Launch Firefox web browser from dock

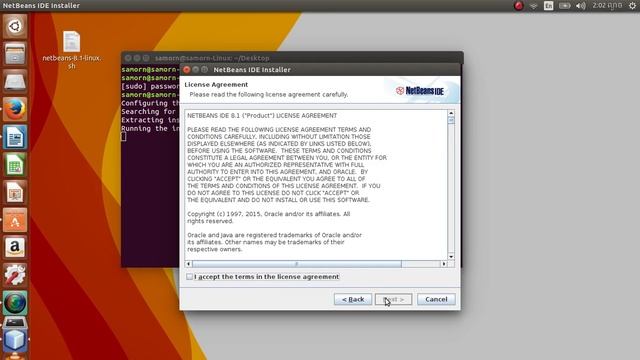click(15, 109)
